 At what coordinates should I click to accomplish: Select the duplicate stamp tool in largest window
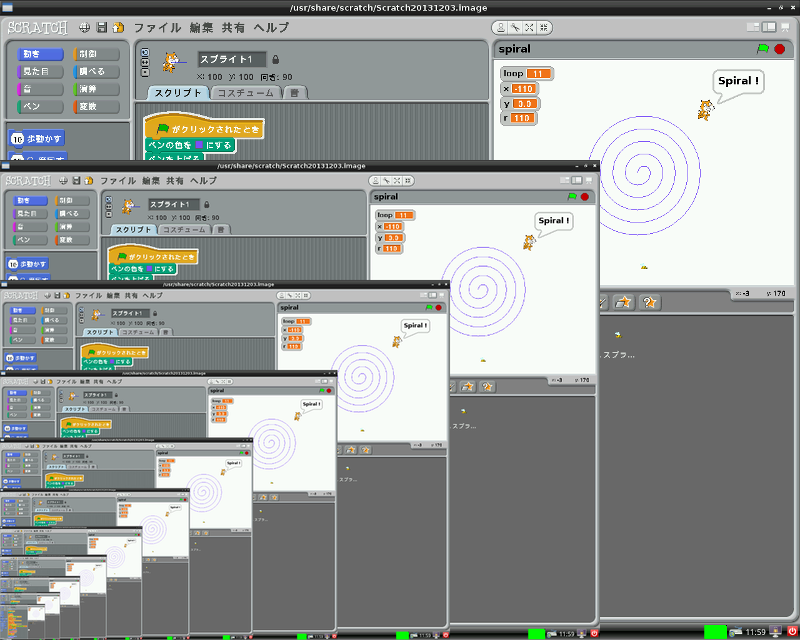click(x=501, y=28)
